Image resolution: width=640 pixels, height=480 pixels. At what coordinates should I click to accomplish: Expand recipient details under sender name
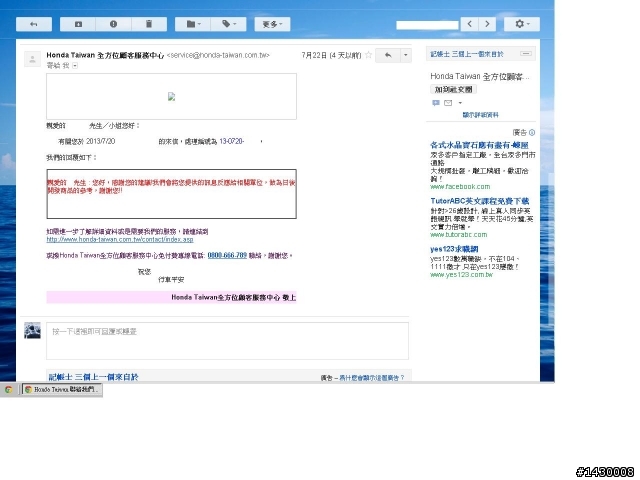[x=75, y=65]
